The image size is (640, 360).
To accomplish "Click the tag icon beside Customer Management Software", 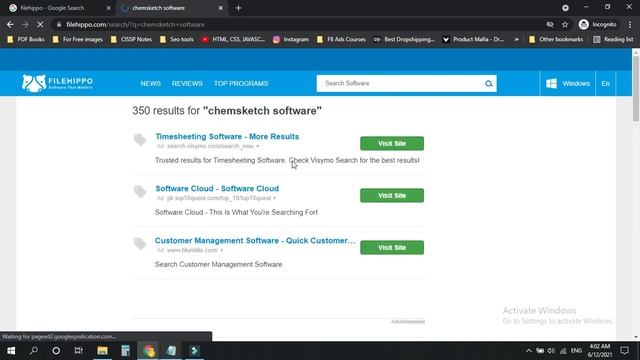I will [140, 244].
